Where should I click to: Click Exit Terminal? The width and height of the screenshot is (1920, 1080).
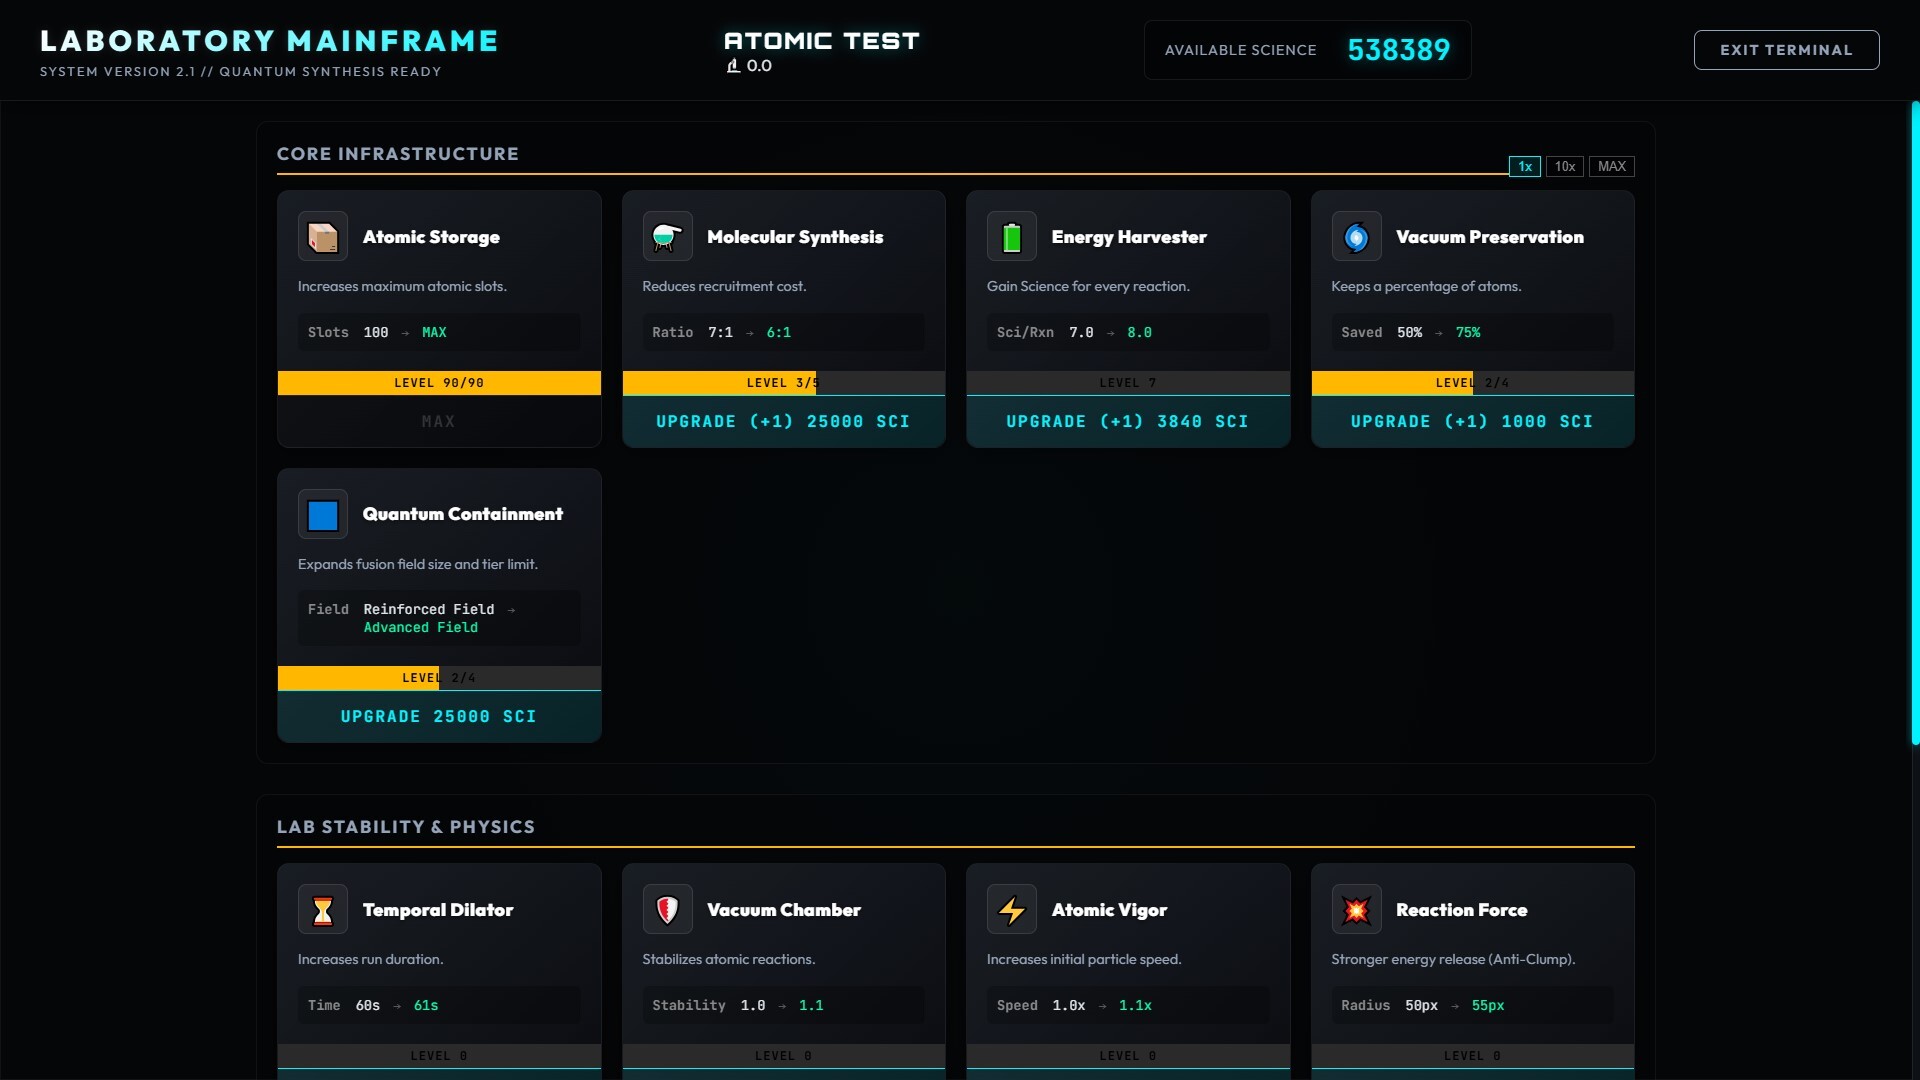[x=1785, y=50]
